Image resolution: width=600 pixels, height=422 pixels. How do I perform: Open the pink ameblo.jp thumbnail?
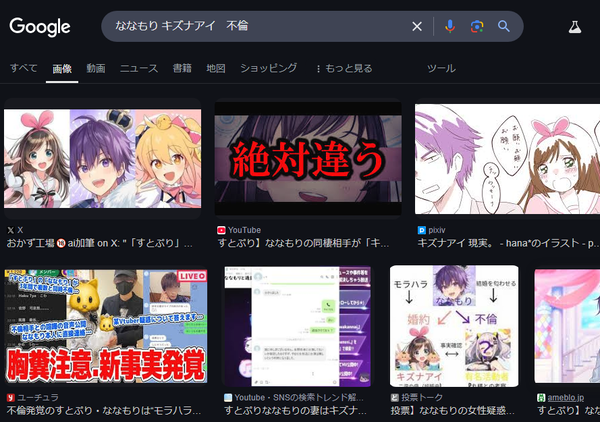point(567,326)
